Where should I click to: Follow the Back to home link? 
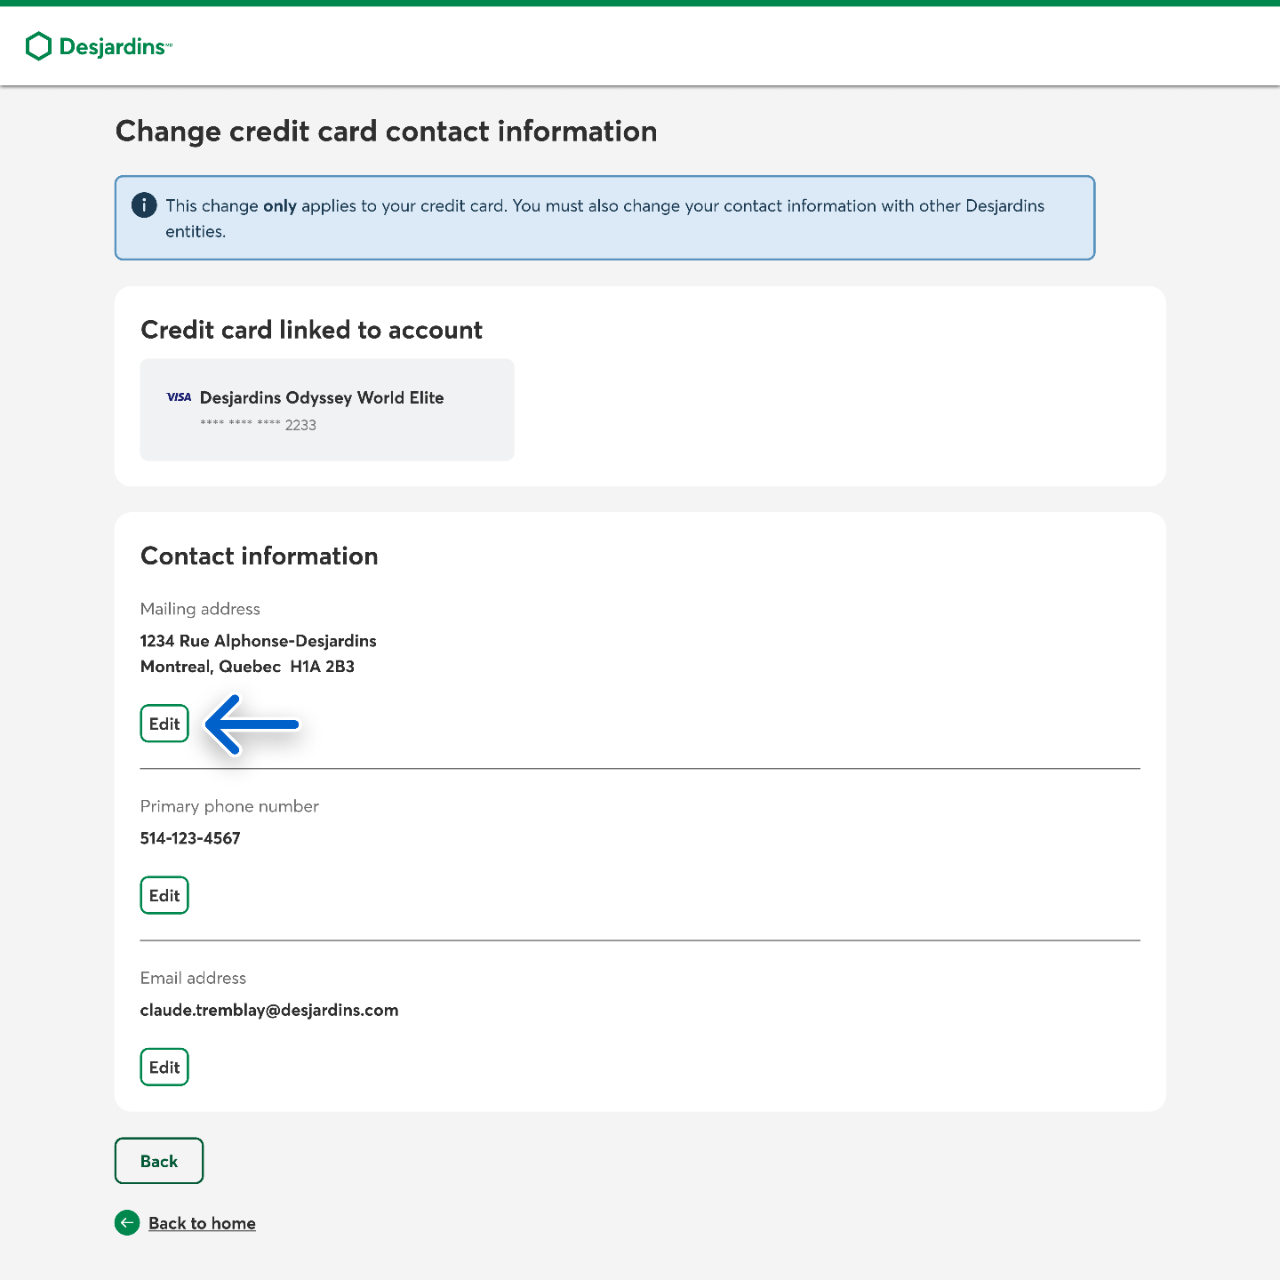pos(202,1223)
